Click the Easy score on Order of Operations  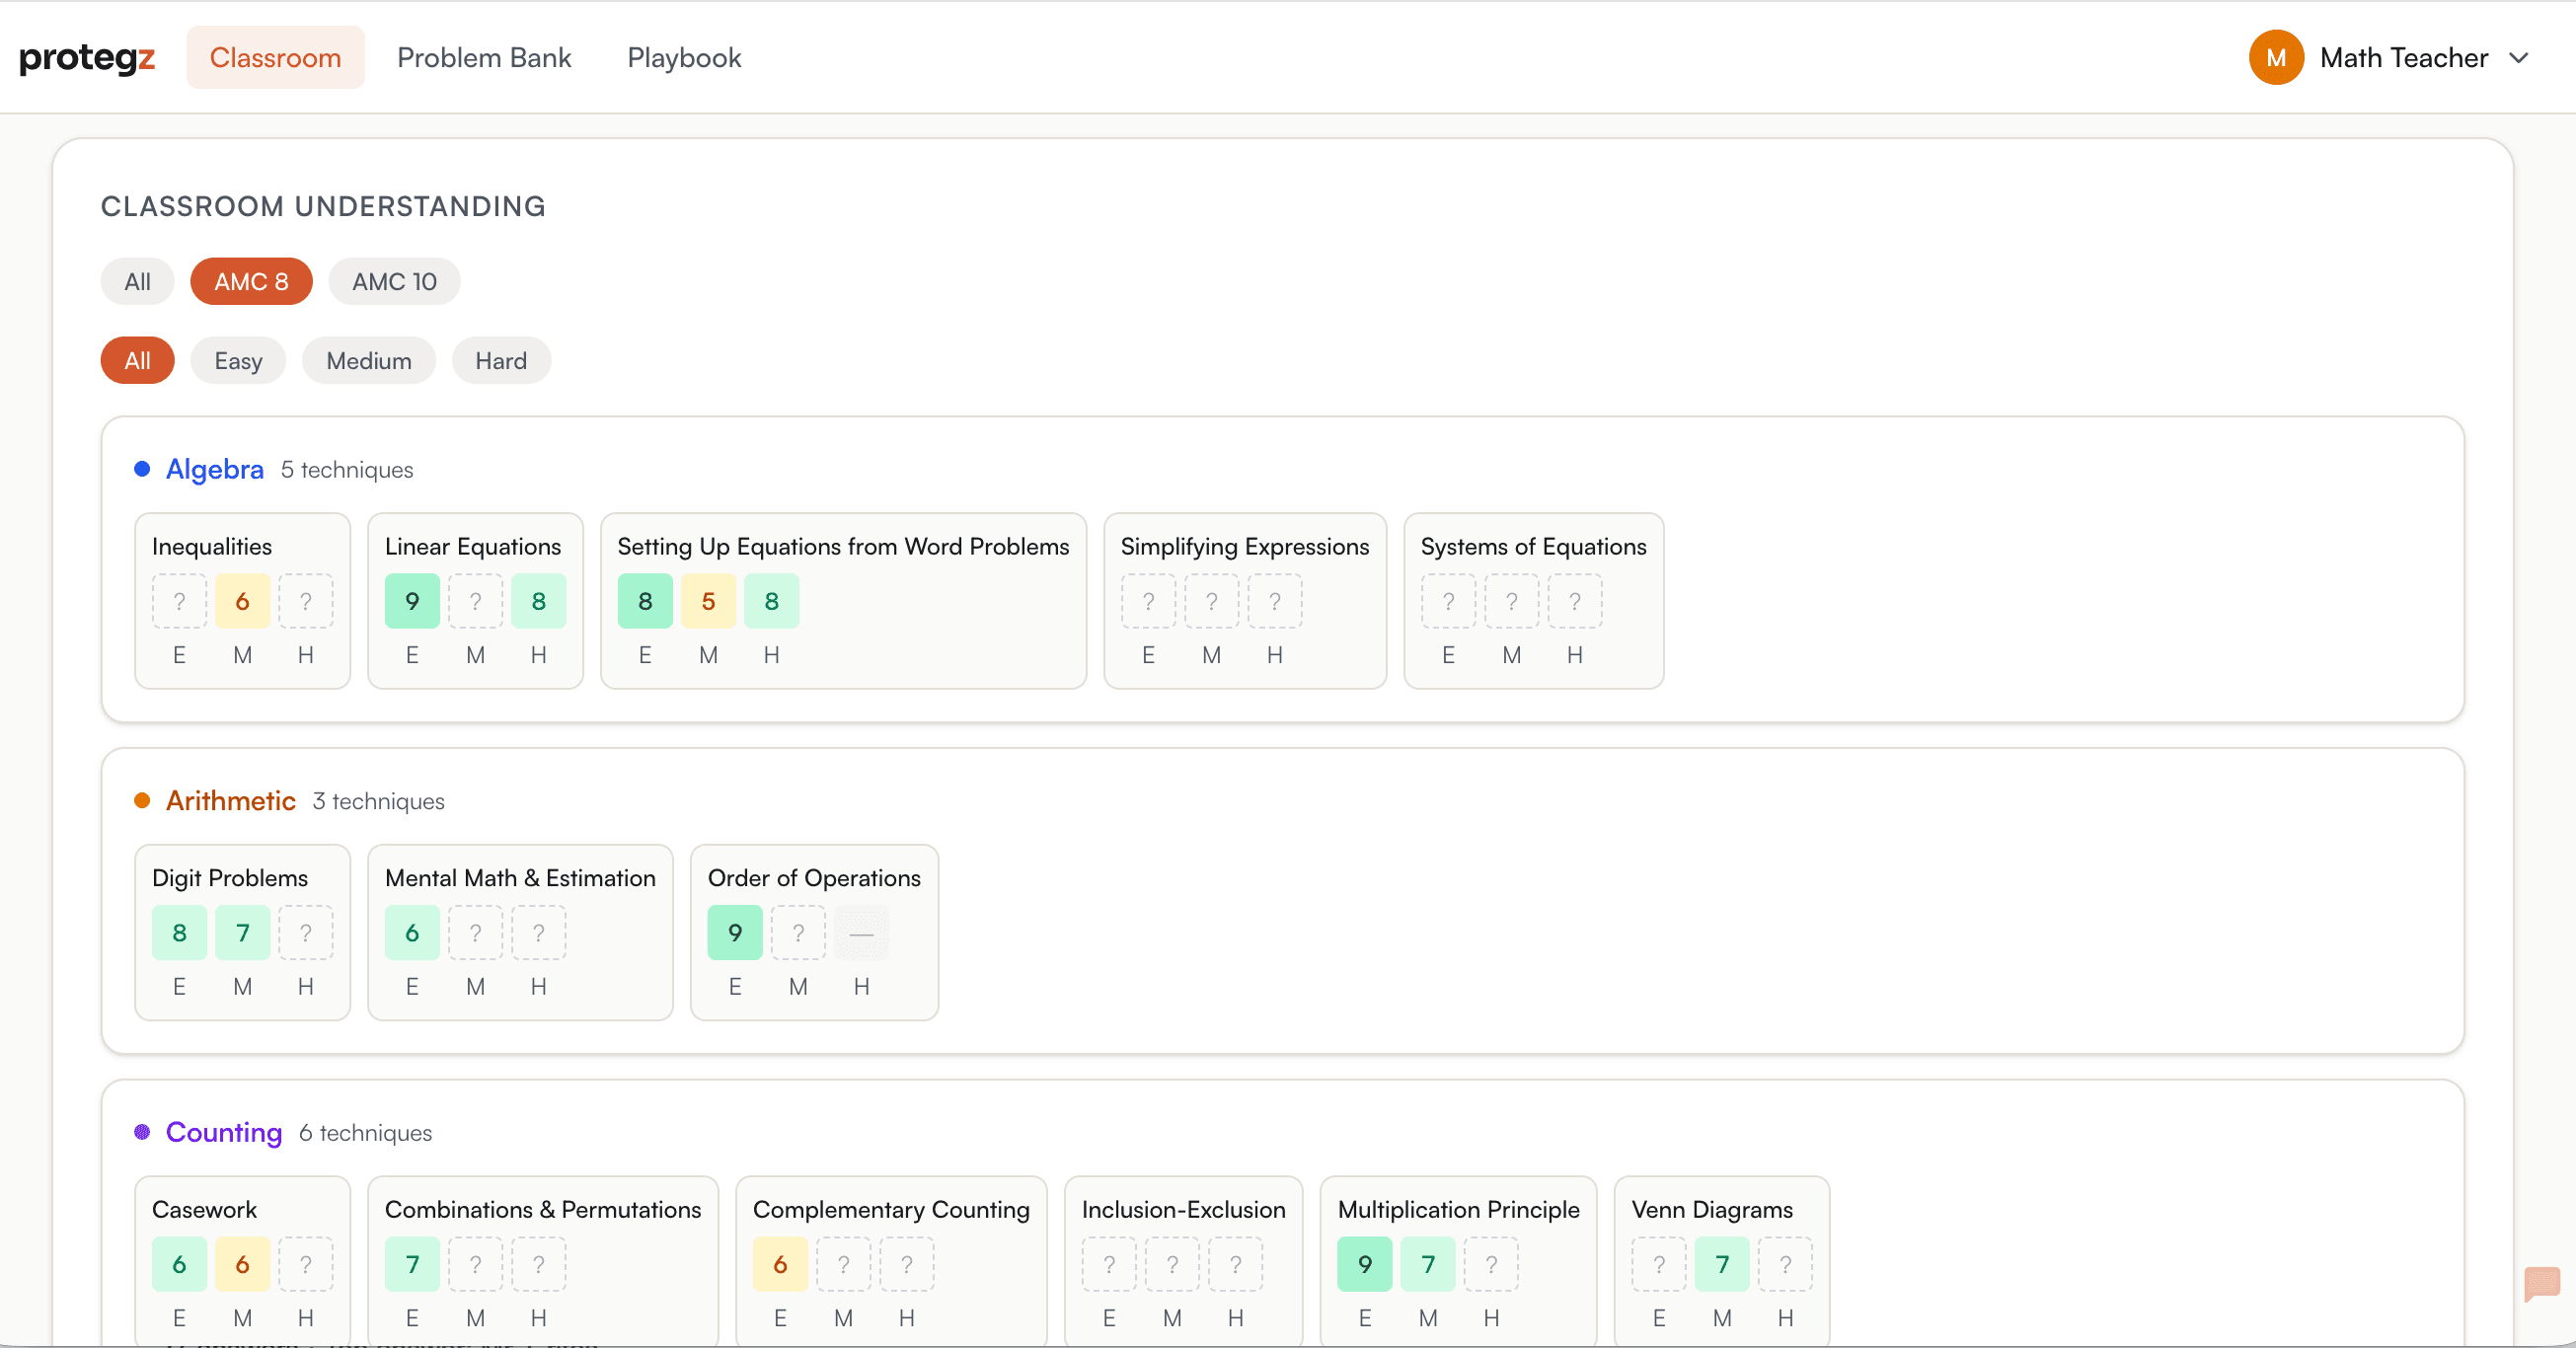click(734, 932)
